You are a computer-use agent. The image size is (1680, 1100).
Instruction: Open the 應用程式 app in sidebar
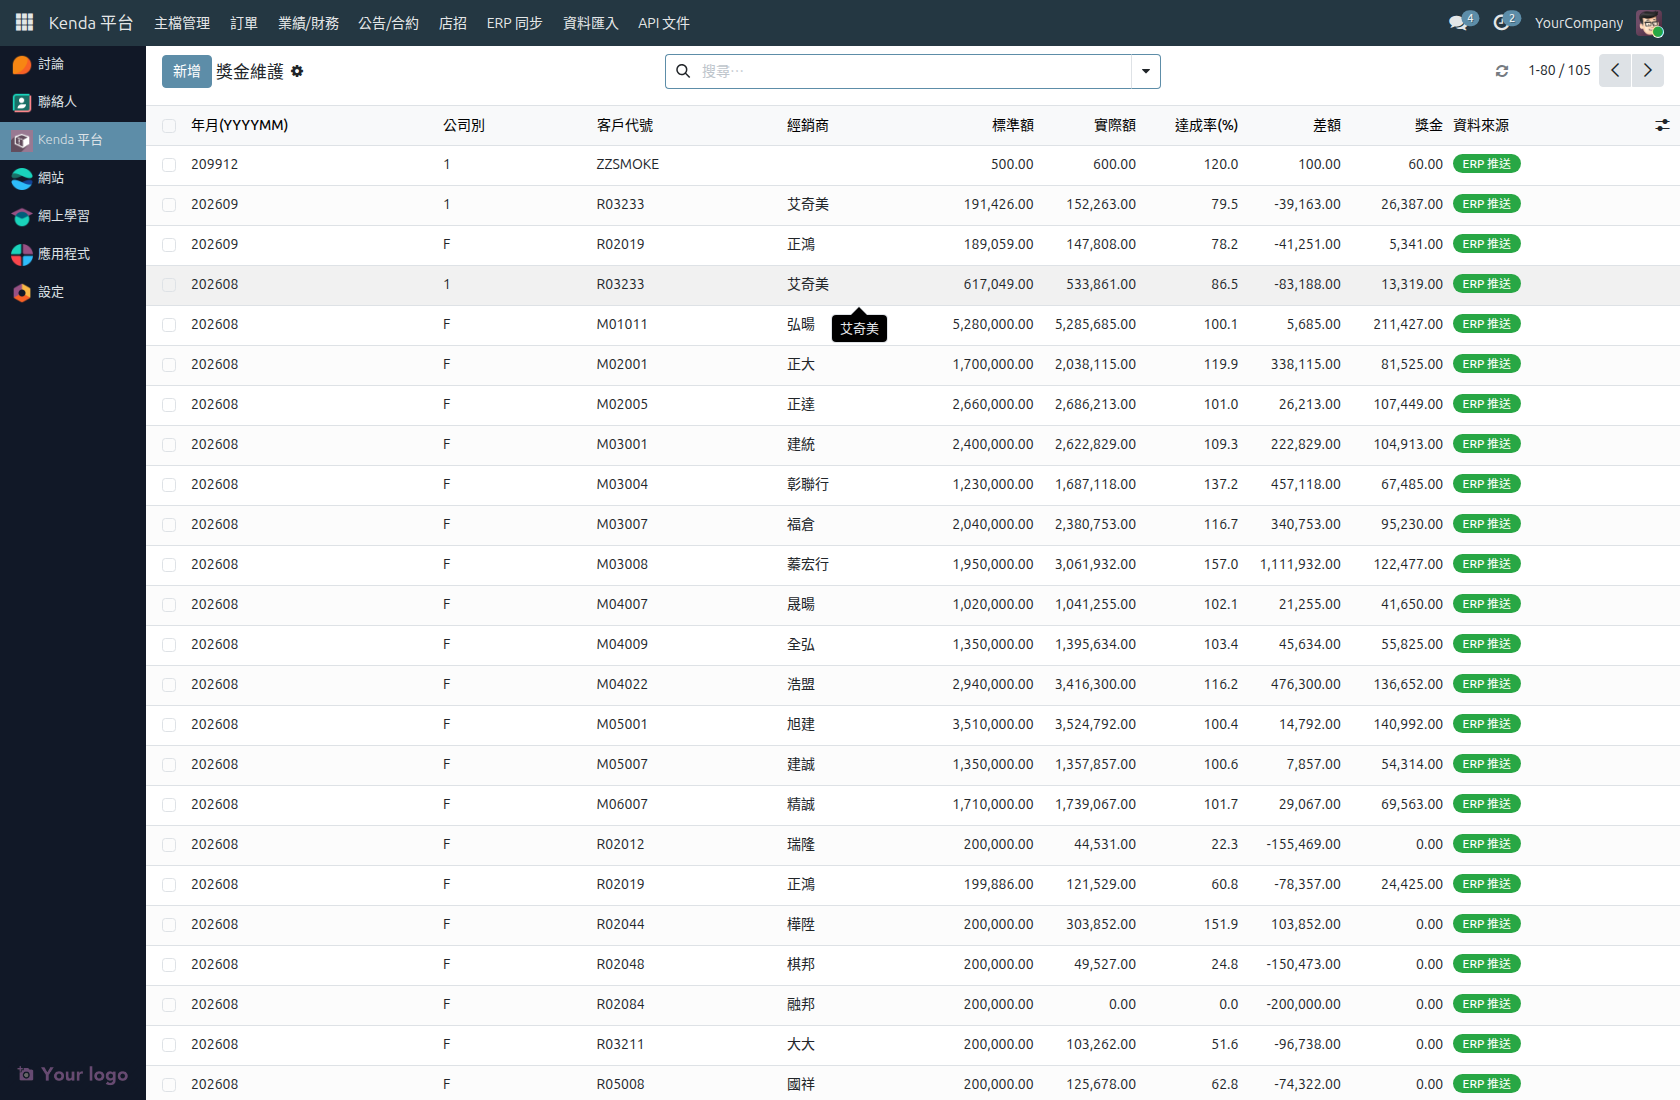coord(73,254)
